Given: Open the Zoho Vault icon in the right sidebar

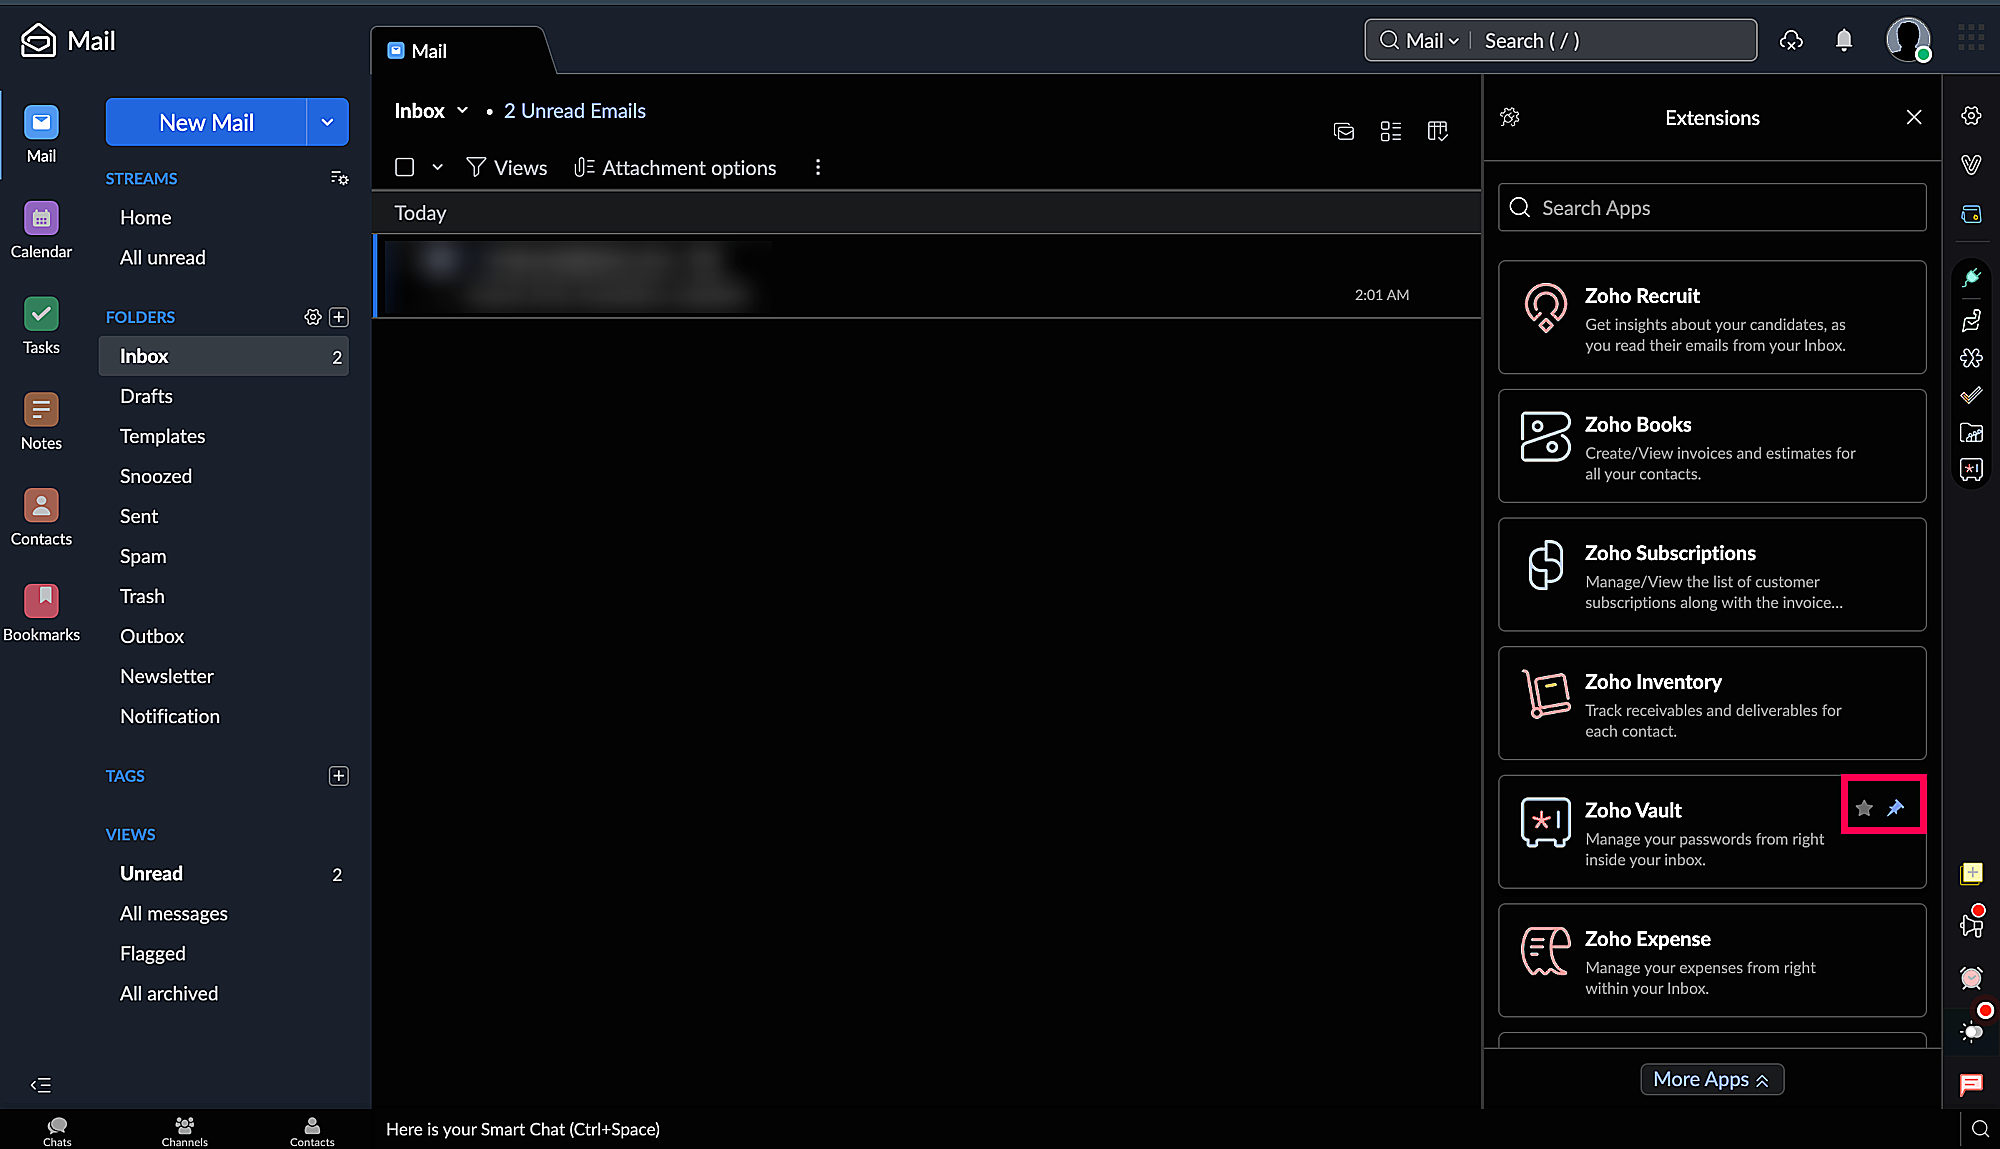Looking at the screenshot, I should click(1971, 470).
